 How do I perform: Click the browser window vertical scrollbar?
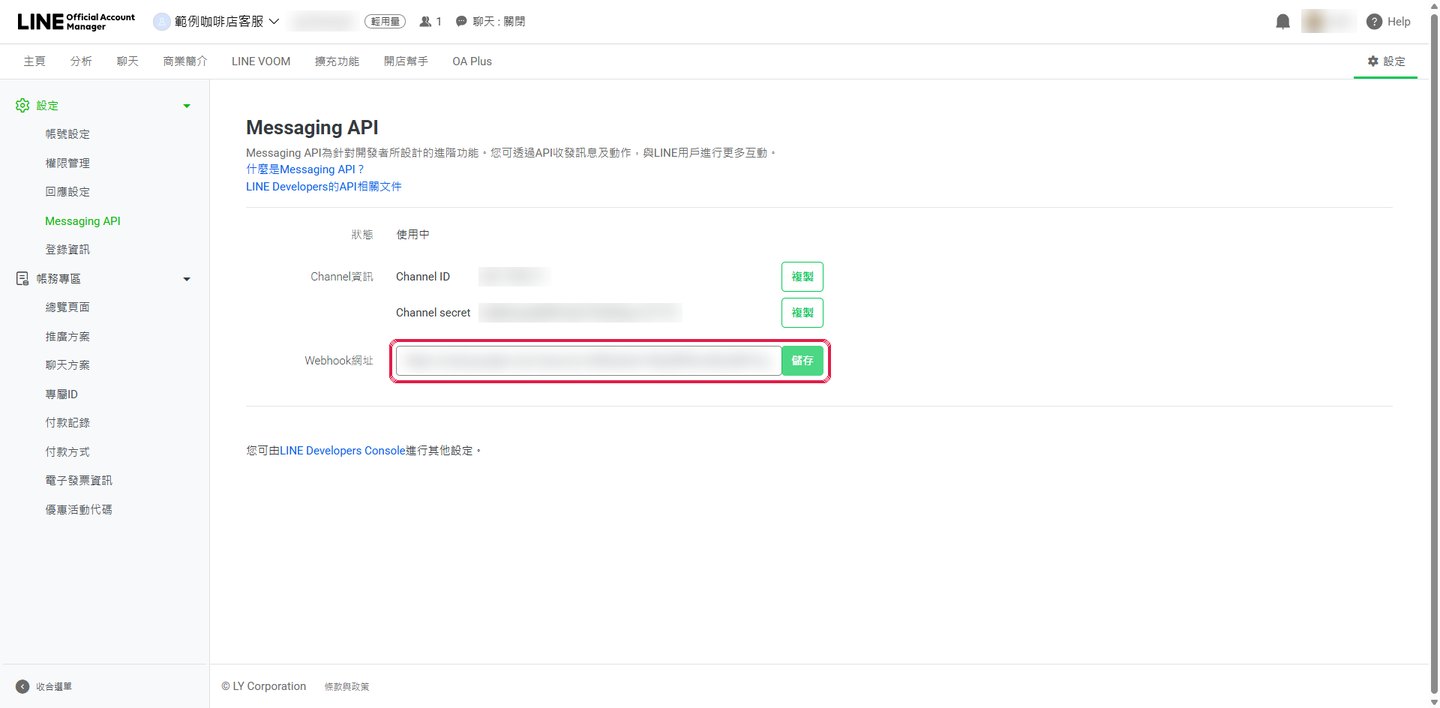(1434, 354)
